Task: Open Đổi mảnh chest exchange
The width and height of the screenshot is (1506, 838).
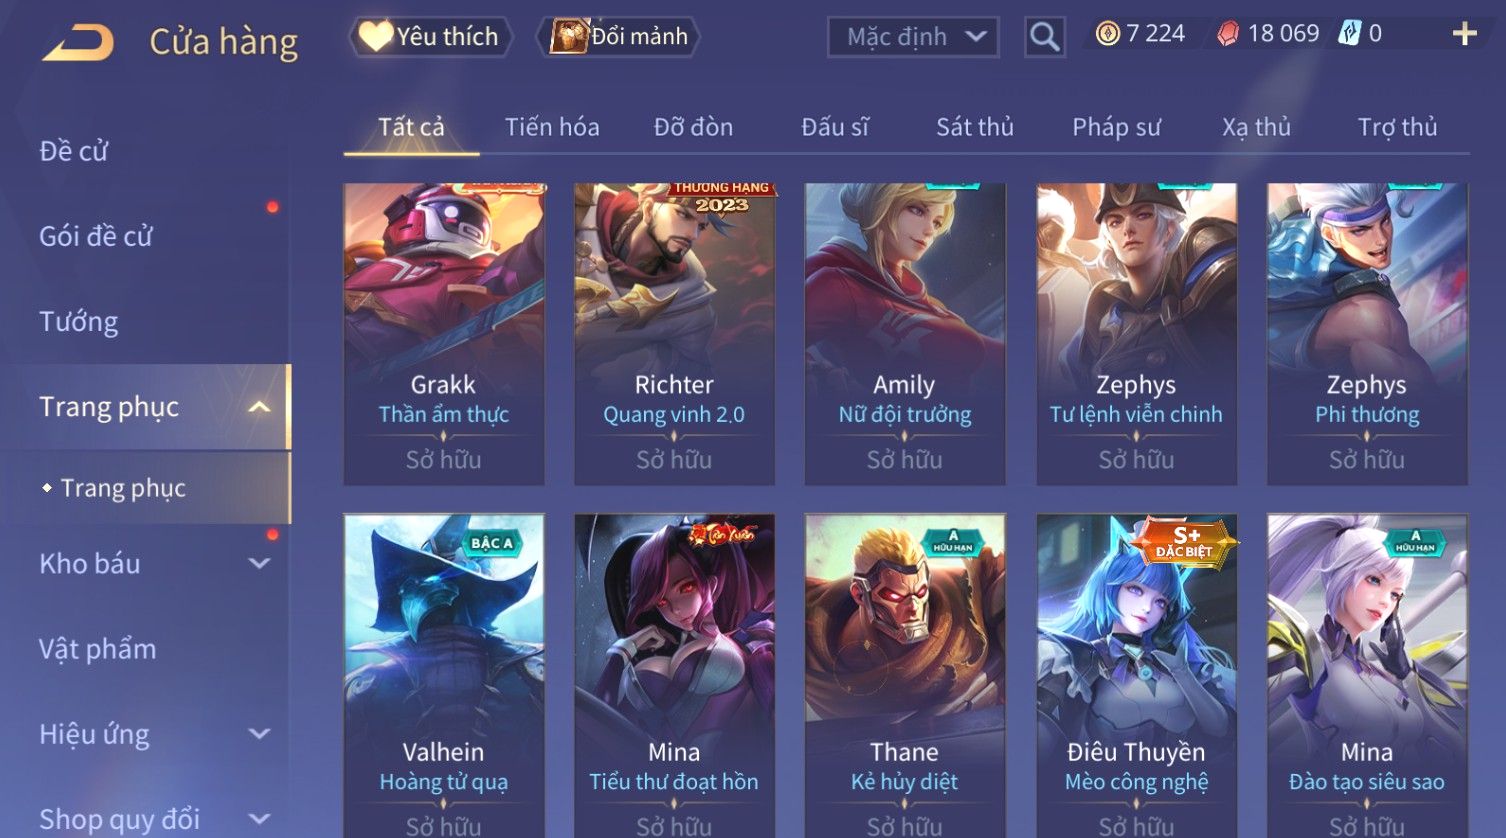Action: pyautogui.click(x=620, y=37)
